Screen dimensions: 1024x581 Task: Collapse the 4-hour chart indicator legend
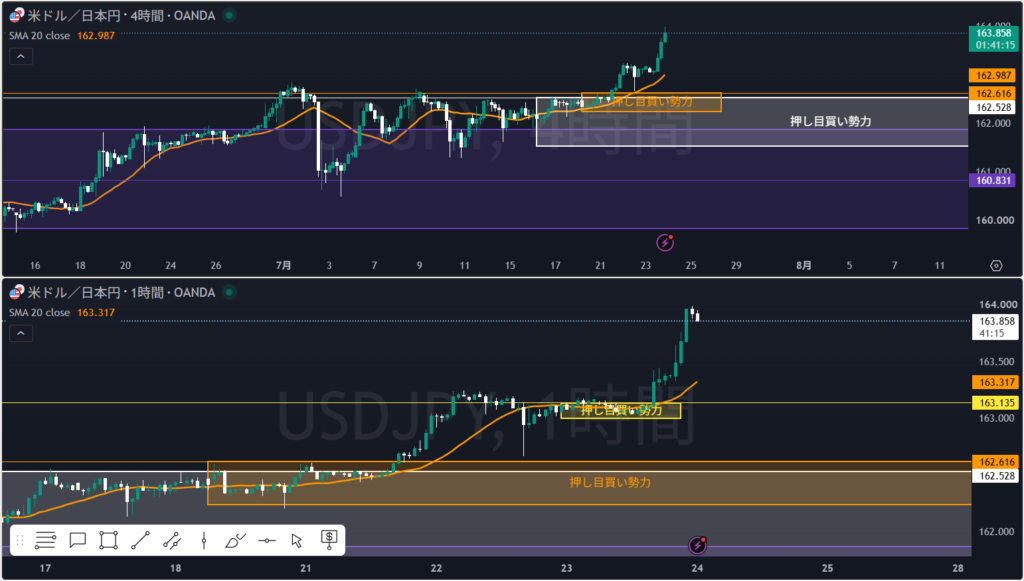21,57
